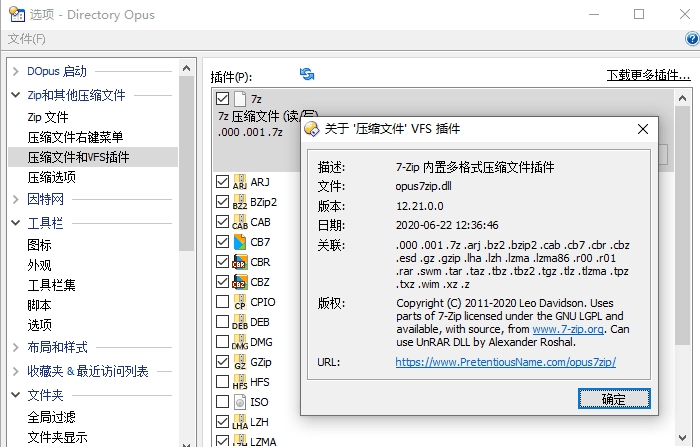Viewport: 700px width, 447px height.
Task: Click the 确定 button in dialog
Action: pyautogui.click(x=614, y=398)
